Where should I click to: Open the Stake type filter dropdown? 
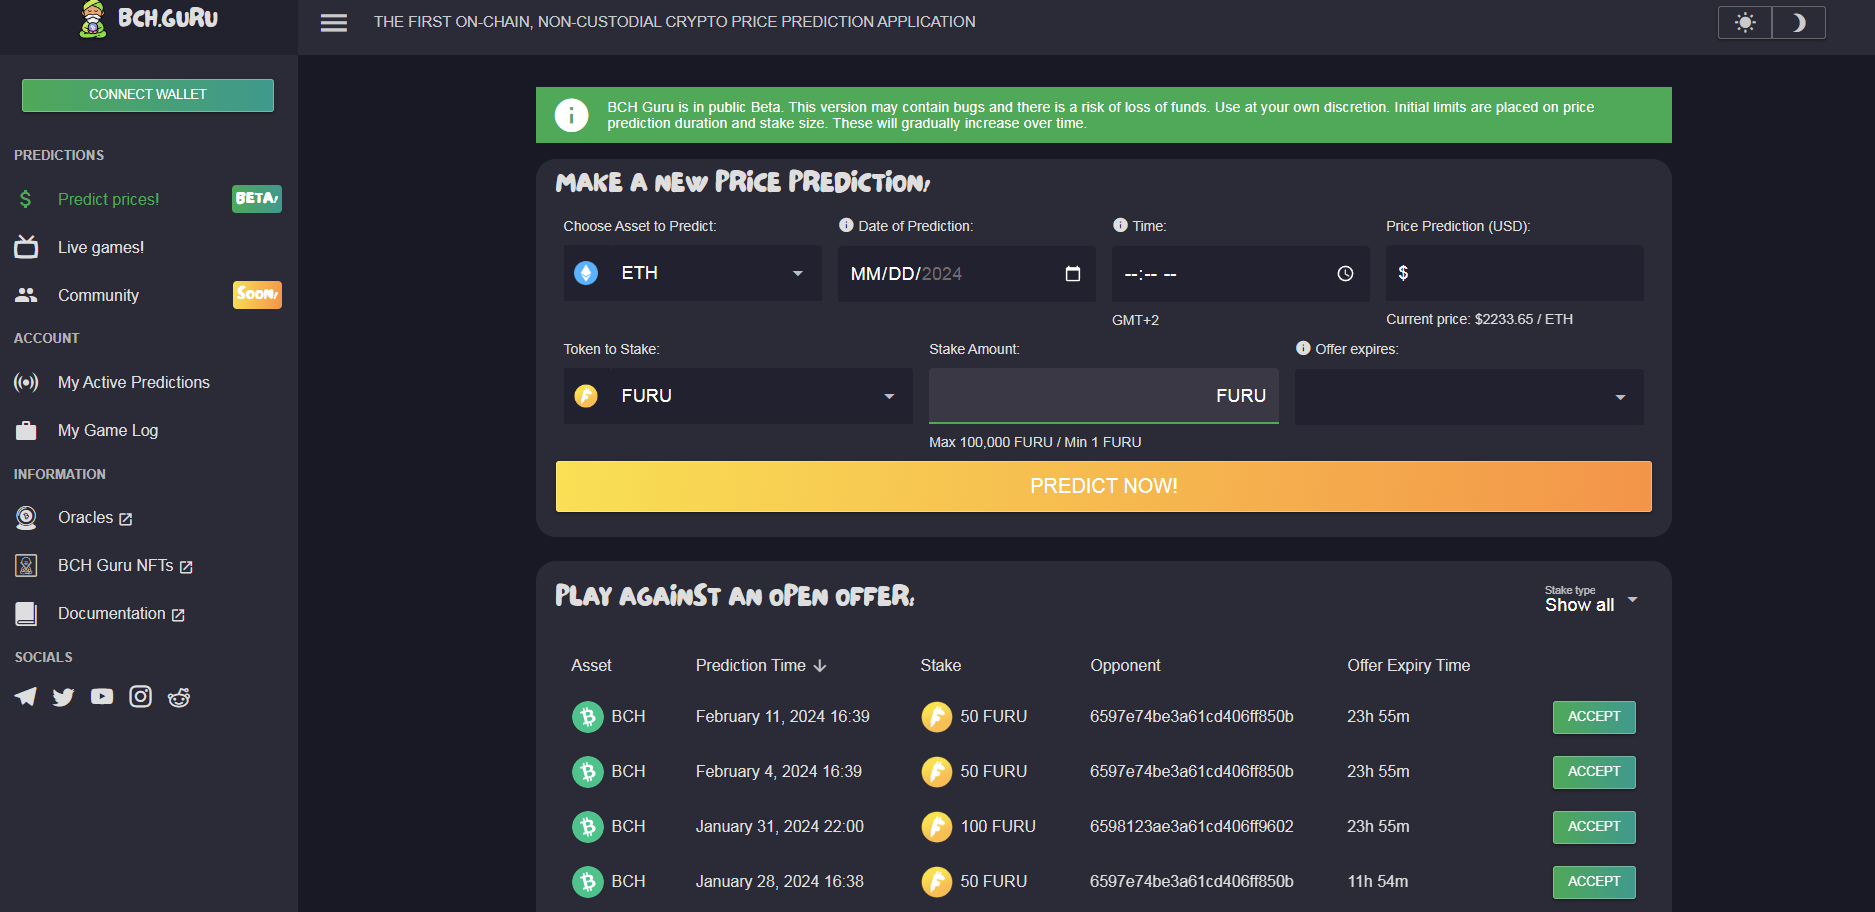click(1591, 599)
